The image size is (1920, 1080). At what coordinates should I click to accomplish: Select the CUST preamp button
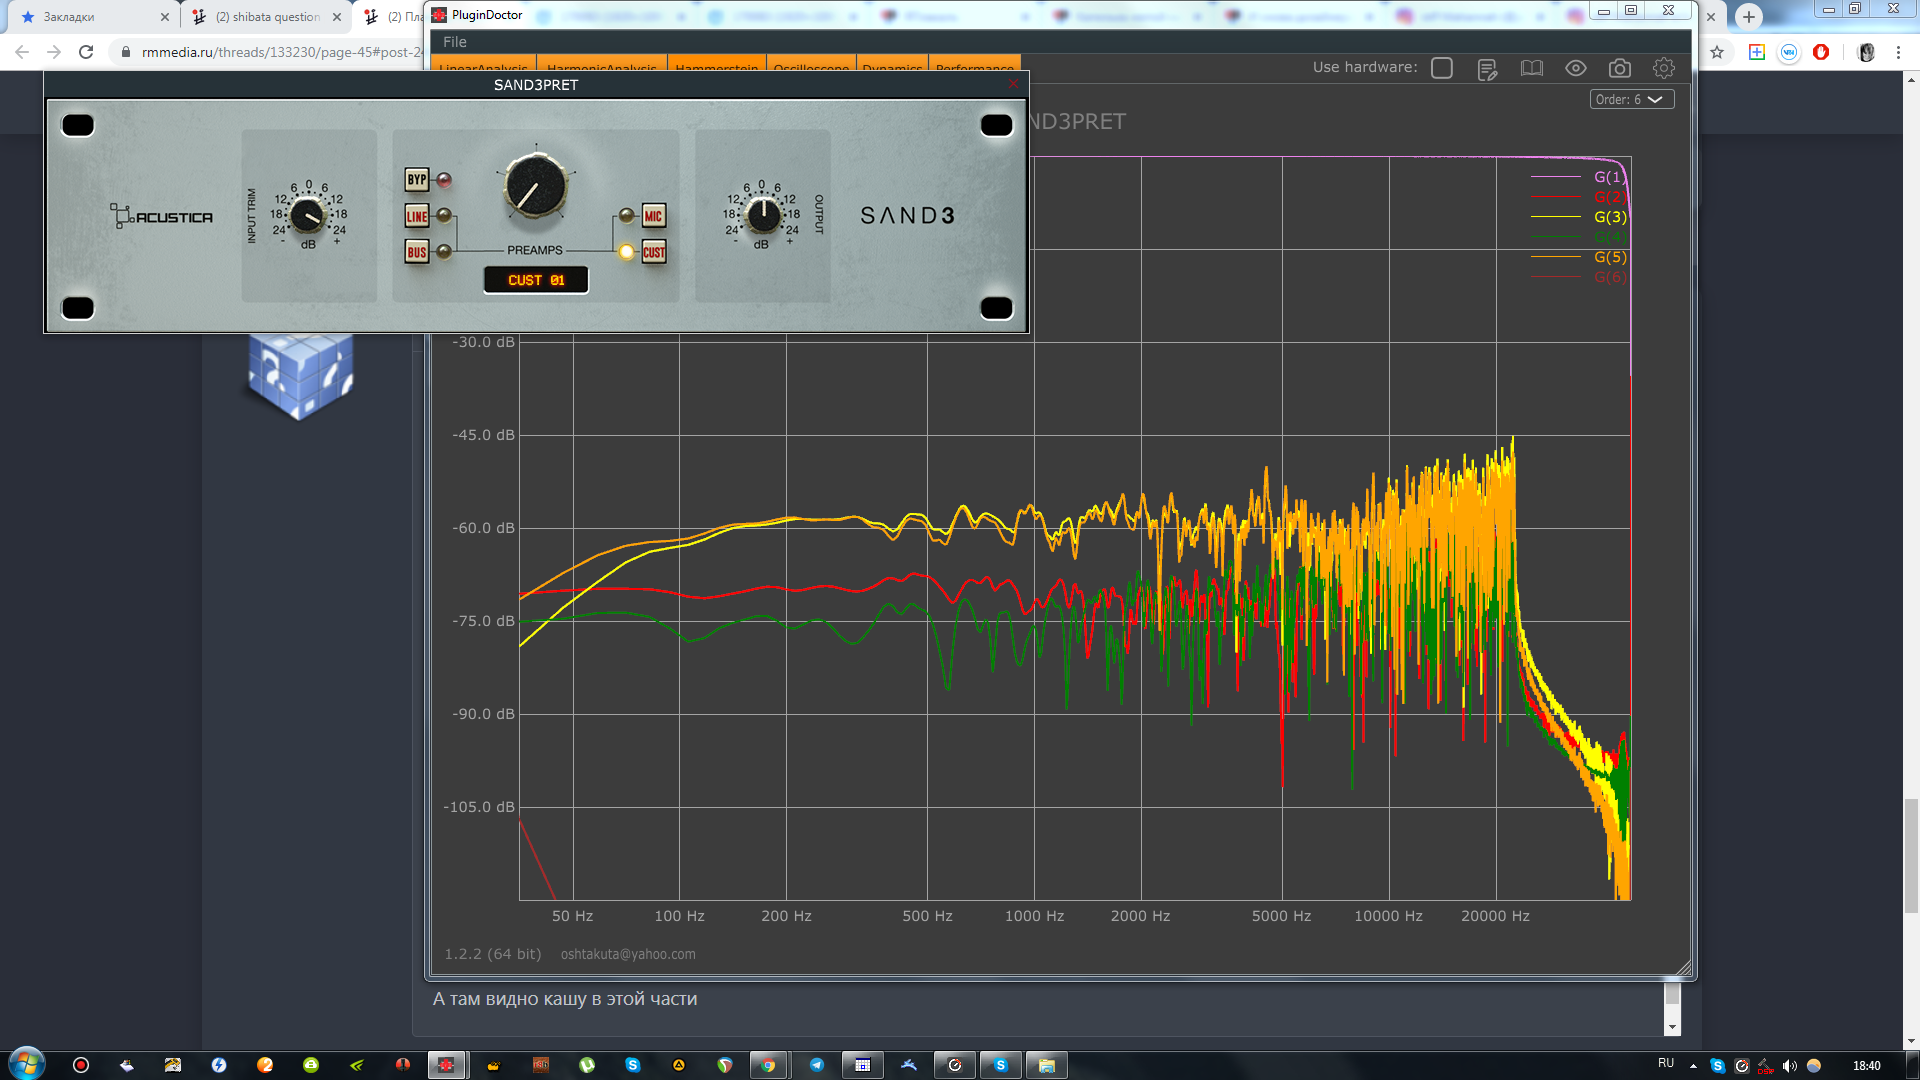(x=653, y=252)
